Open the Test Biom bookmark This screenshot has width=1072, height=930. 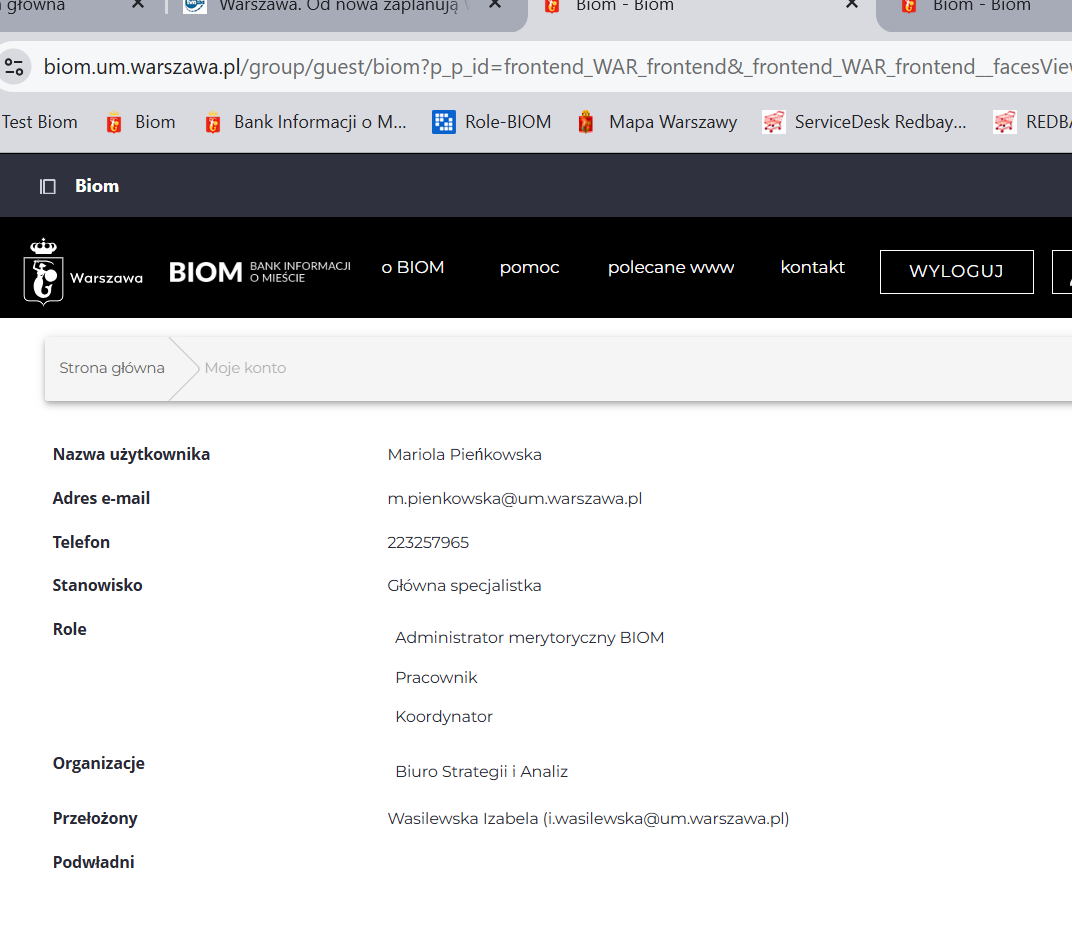coord(40,122)
